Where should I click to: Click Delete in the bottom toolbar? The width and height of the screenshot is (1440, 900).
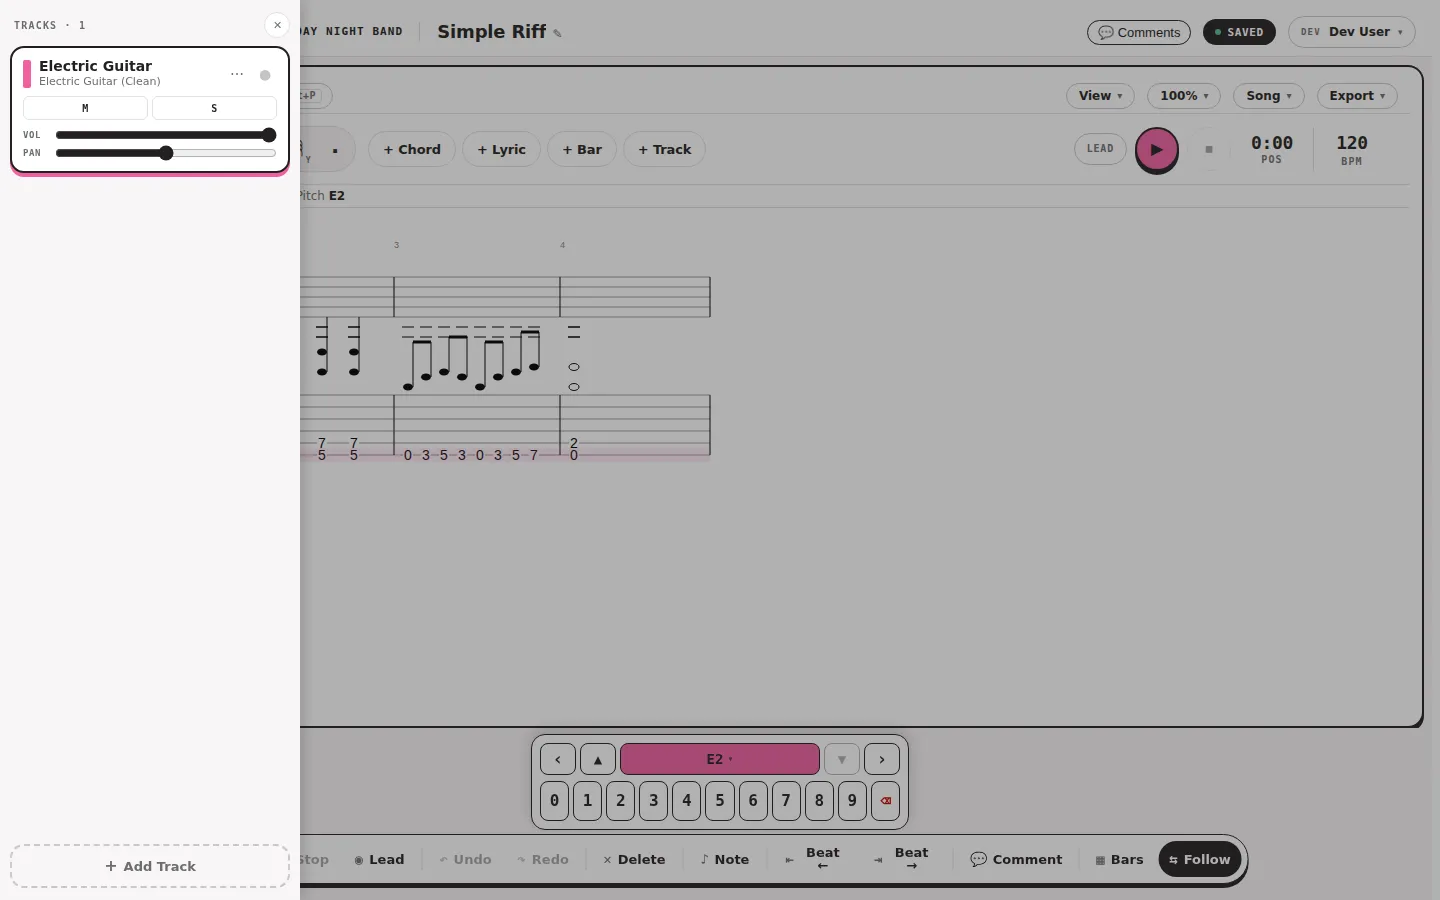coord(634,859)
